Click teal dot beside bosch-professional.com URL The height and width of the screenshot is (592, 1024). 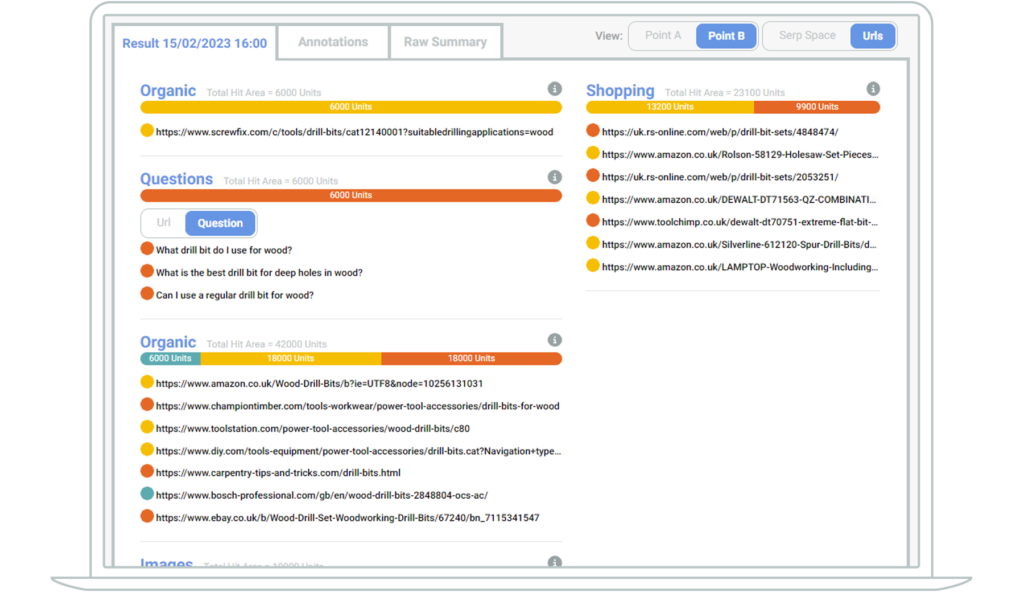click(147, 494)
